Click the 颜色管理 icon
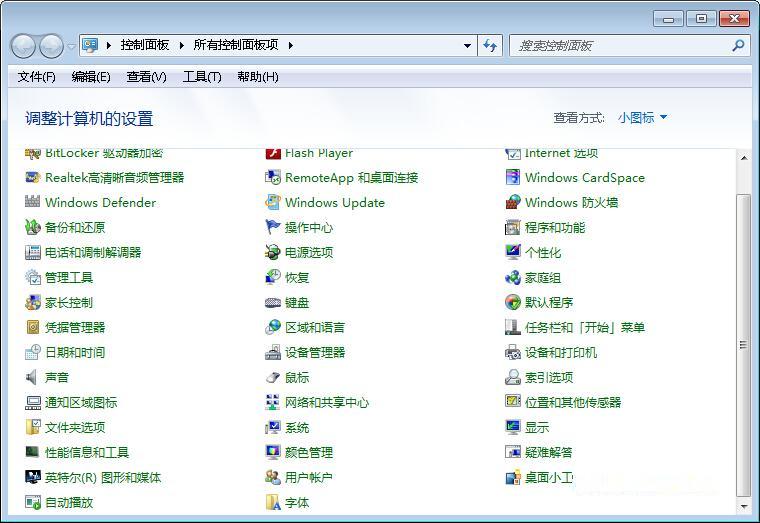Viewport: 760px width, 523px height. pyautogui.click(x=273, y=452)
